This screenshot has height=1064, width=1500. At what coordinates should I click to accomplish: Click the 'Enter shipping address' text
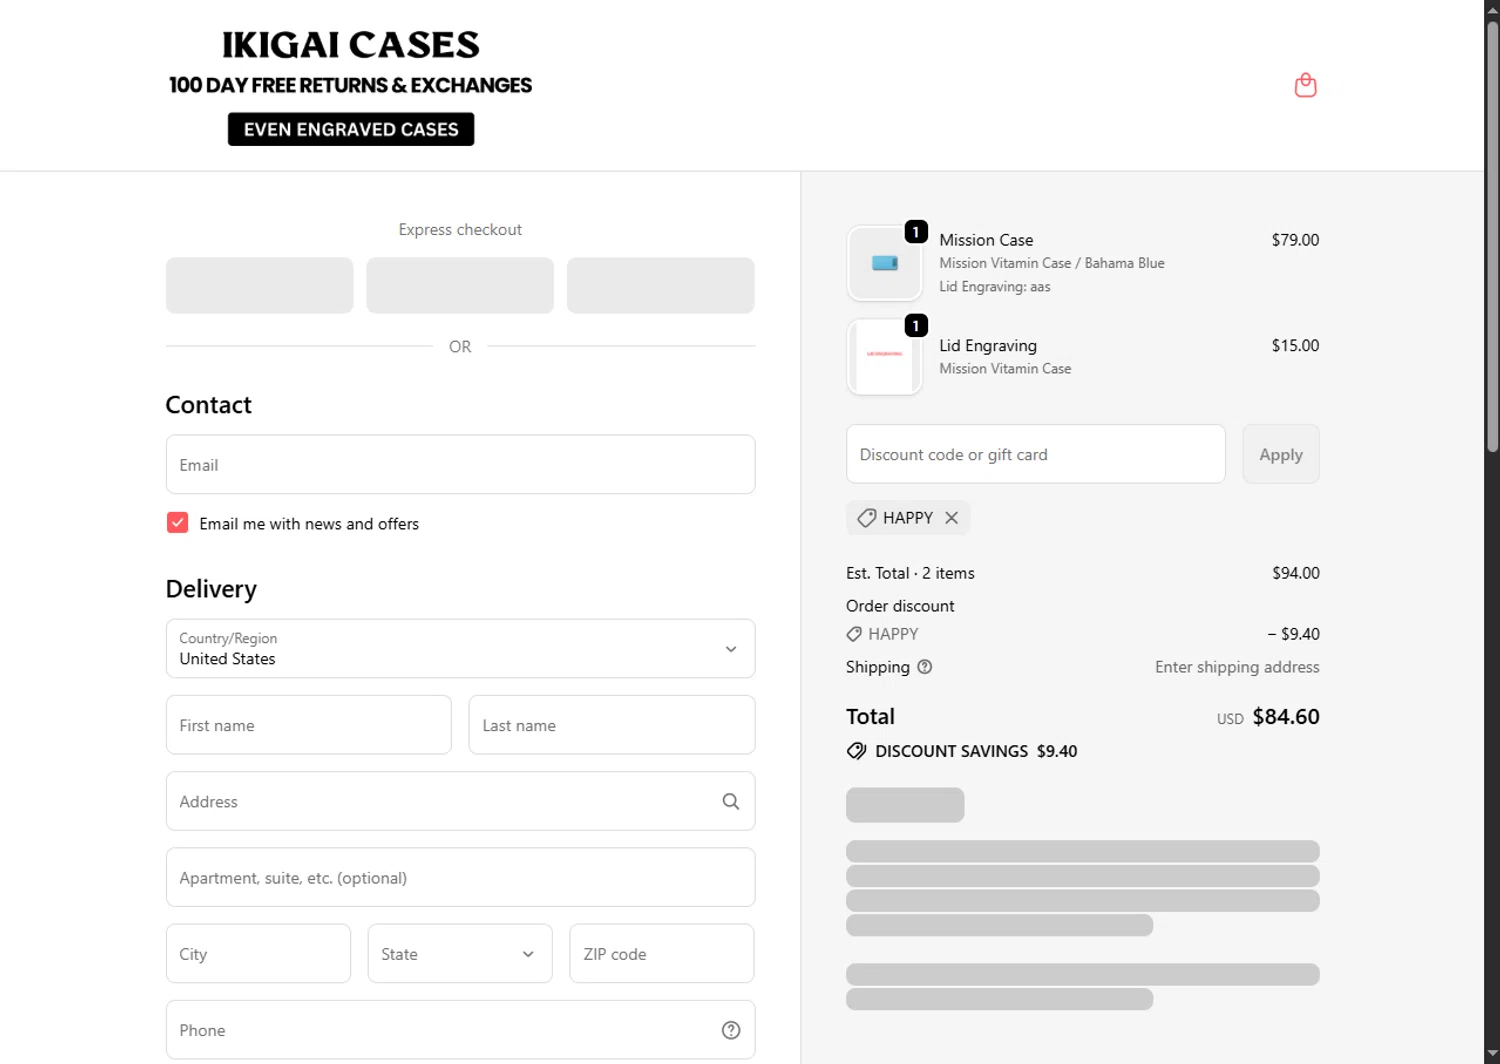tap(1237, 667)
